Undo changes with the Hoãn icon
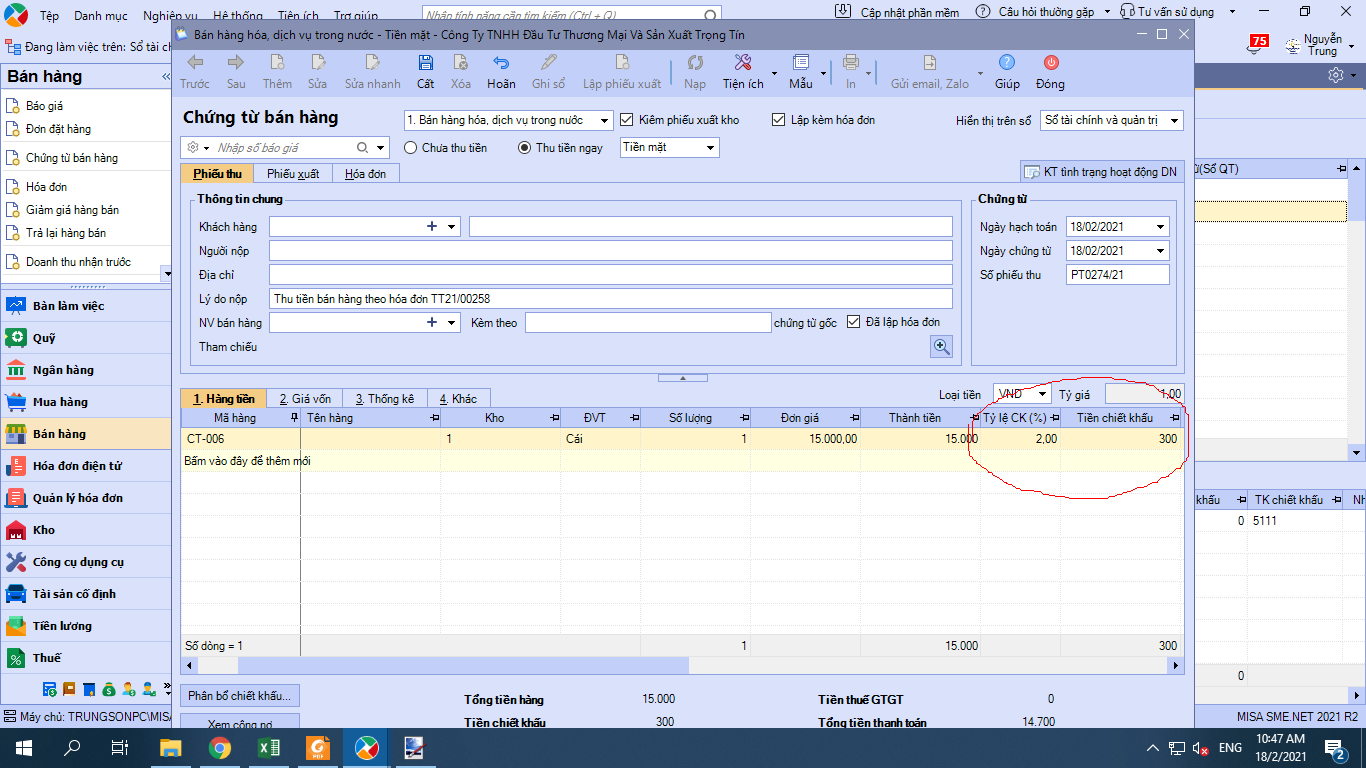This screenshot has width=1366, height=768. pyautogui.click(x=501, y=62)
